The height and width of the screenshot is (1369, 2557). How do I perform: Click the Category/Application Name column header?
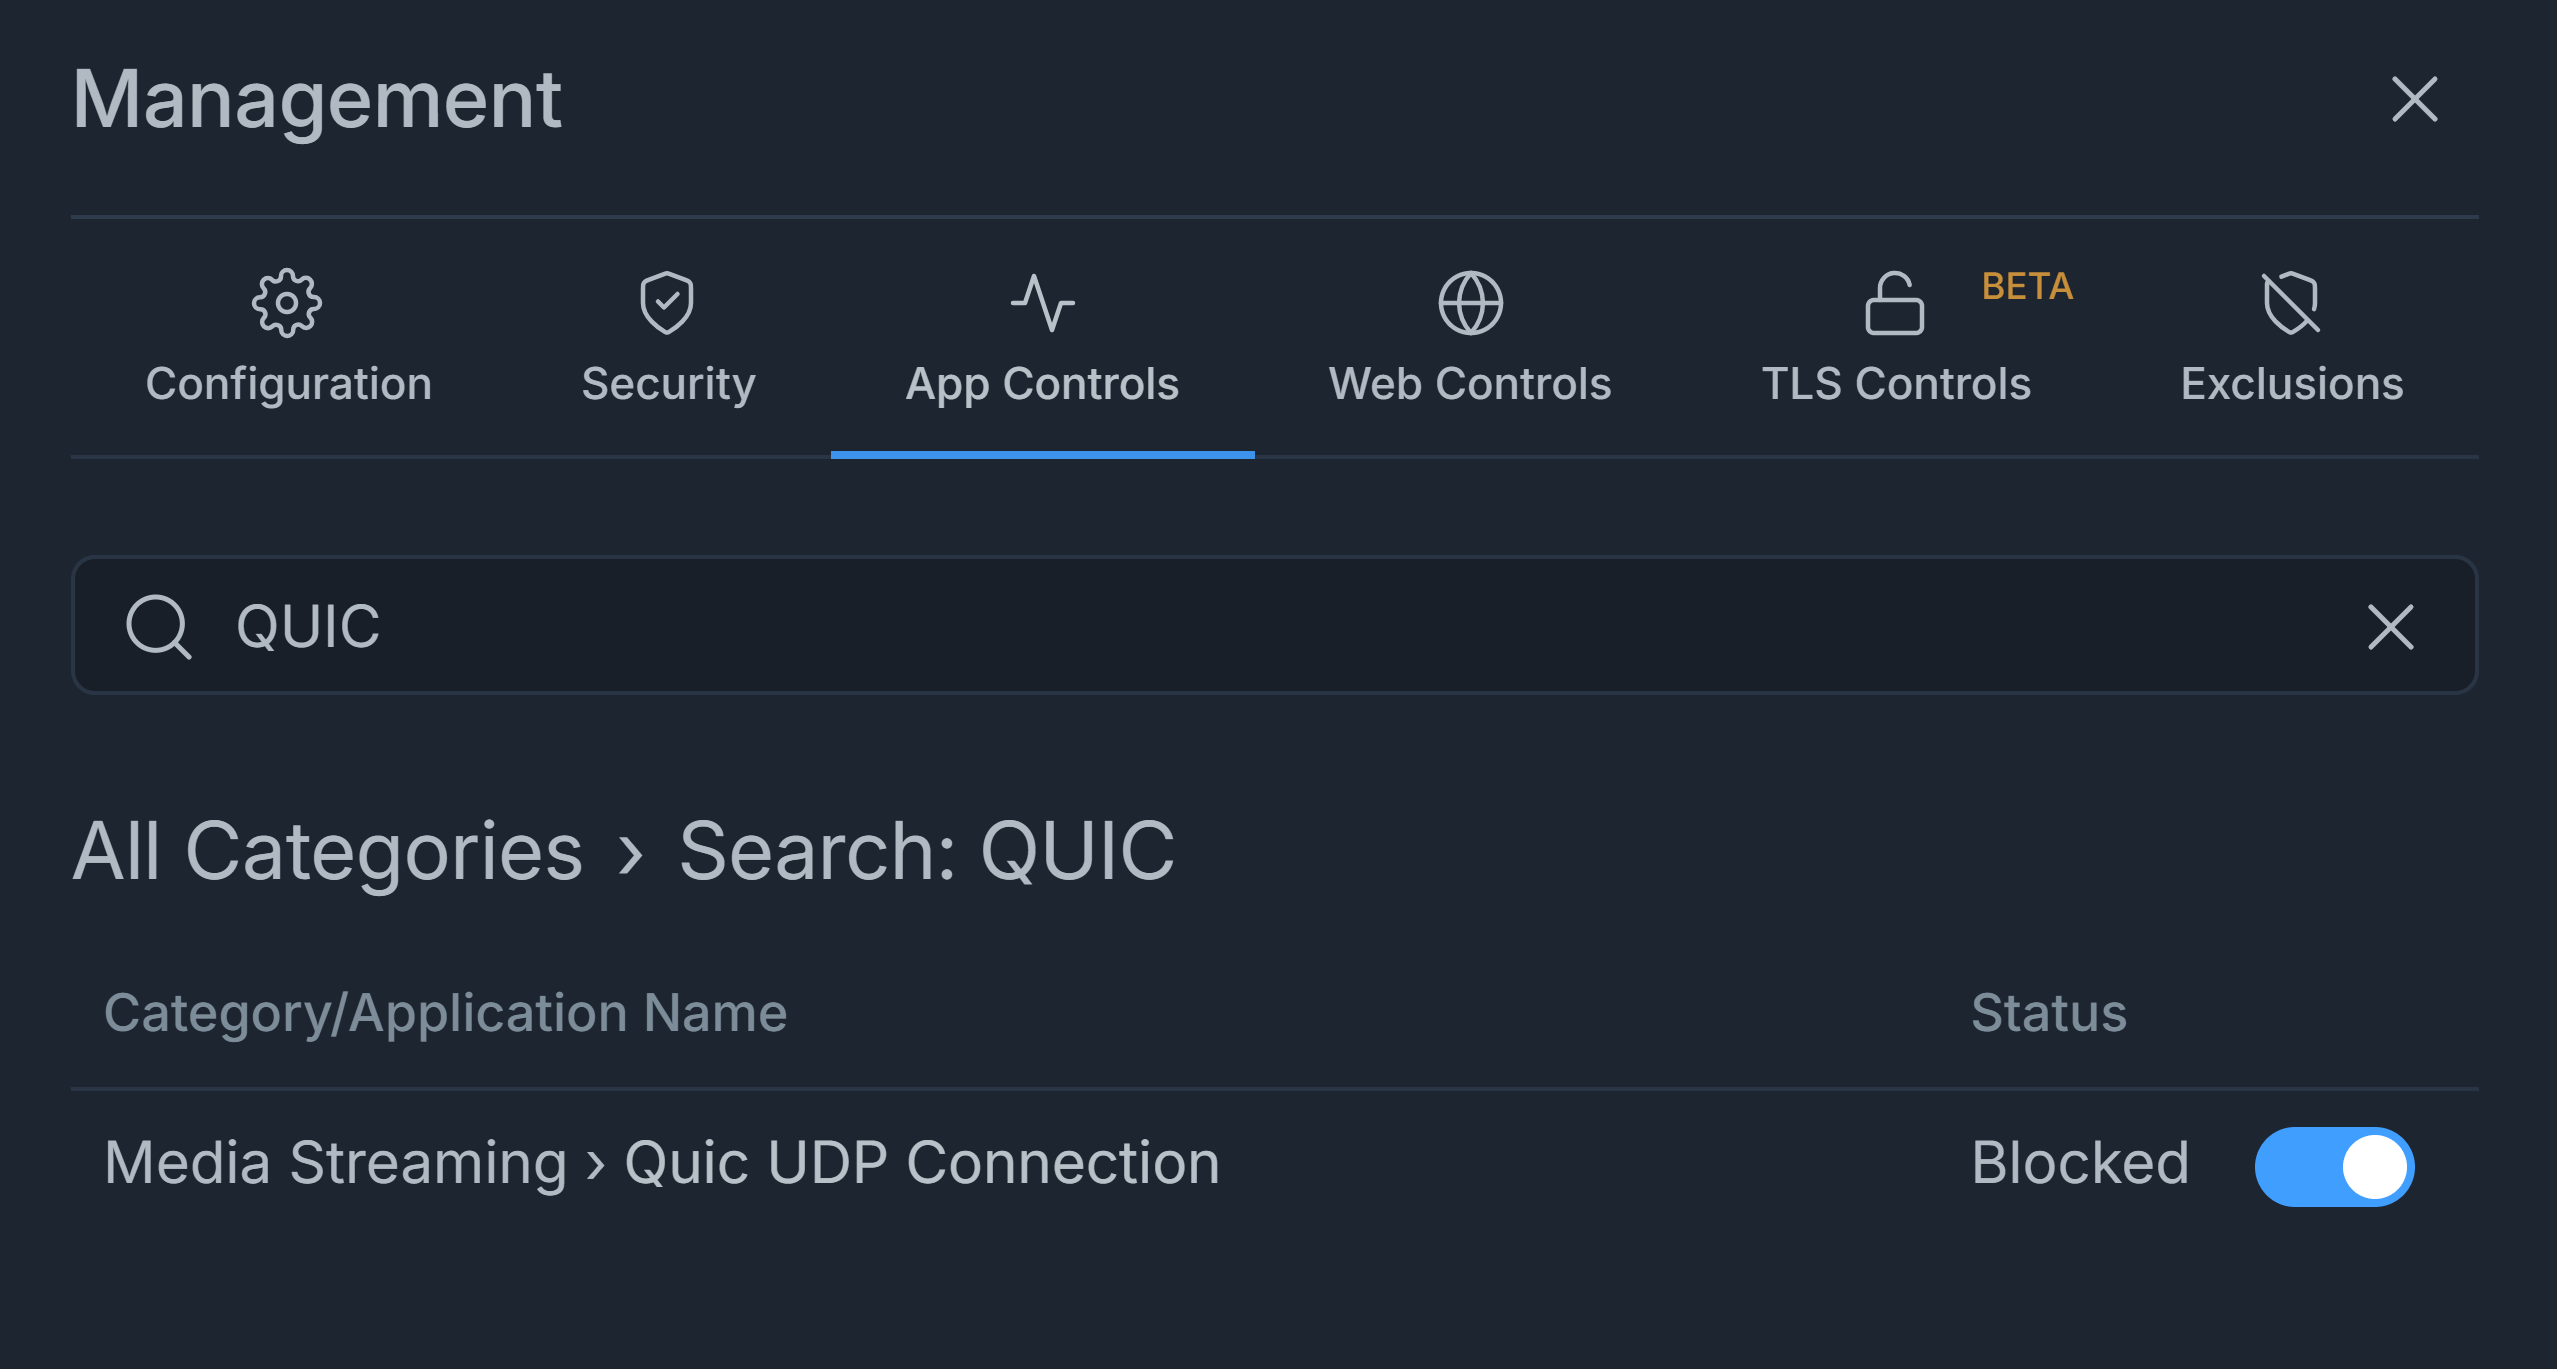[x=445, y=1012]
